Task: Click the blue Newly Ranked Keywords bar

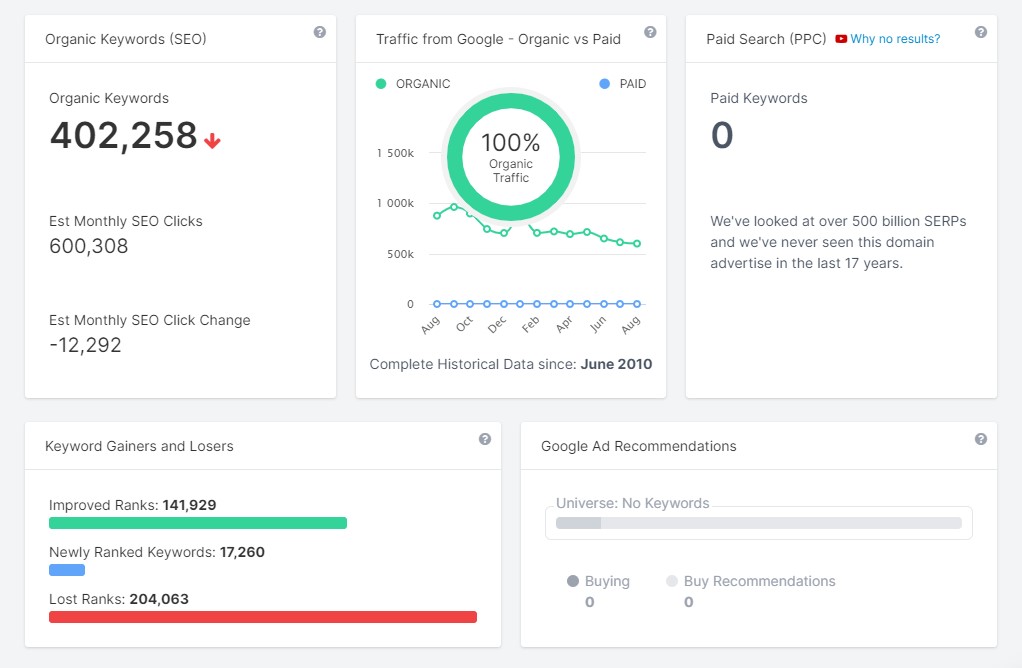Action: coord(66,570)
